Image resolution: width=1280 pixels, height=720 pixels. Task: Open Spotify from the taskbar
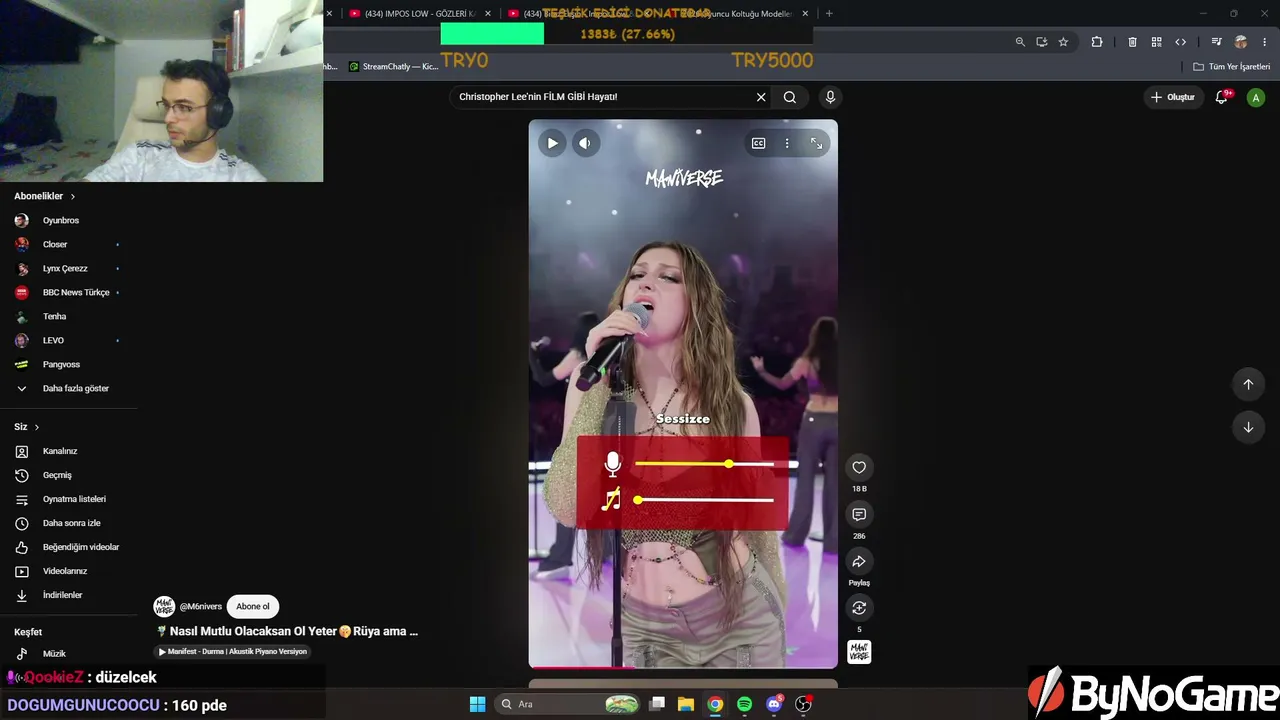(744, 704)
